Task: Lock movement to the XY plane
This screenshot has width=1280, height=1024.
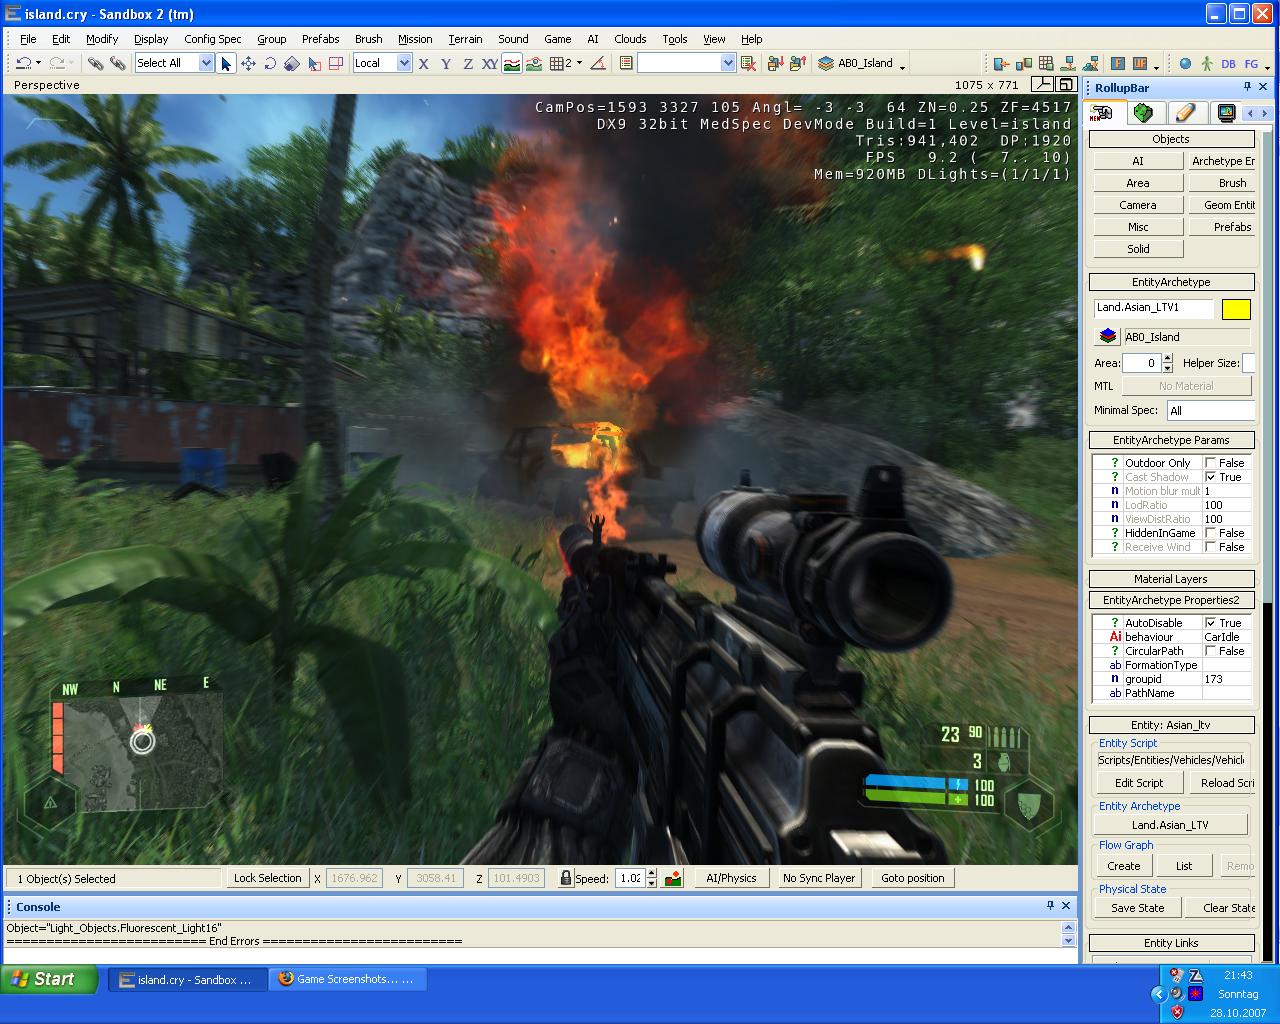Action: (x=490, y=63)
